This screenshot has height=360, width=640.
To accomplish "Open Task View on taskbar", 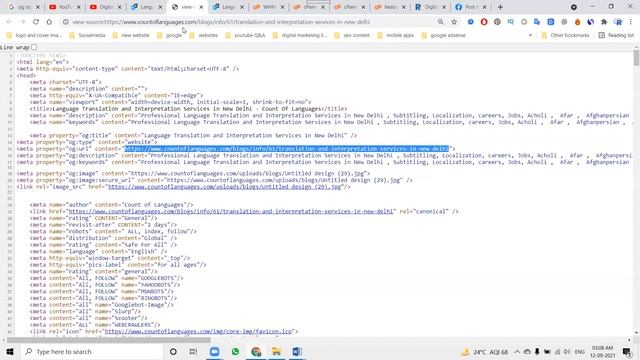I will pos(193,351).
